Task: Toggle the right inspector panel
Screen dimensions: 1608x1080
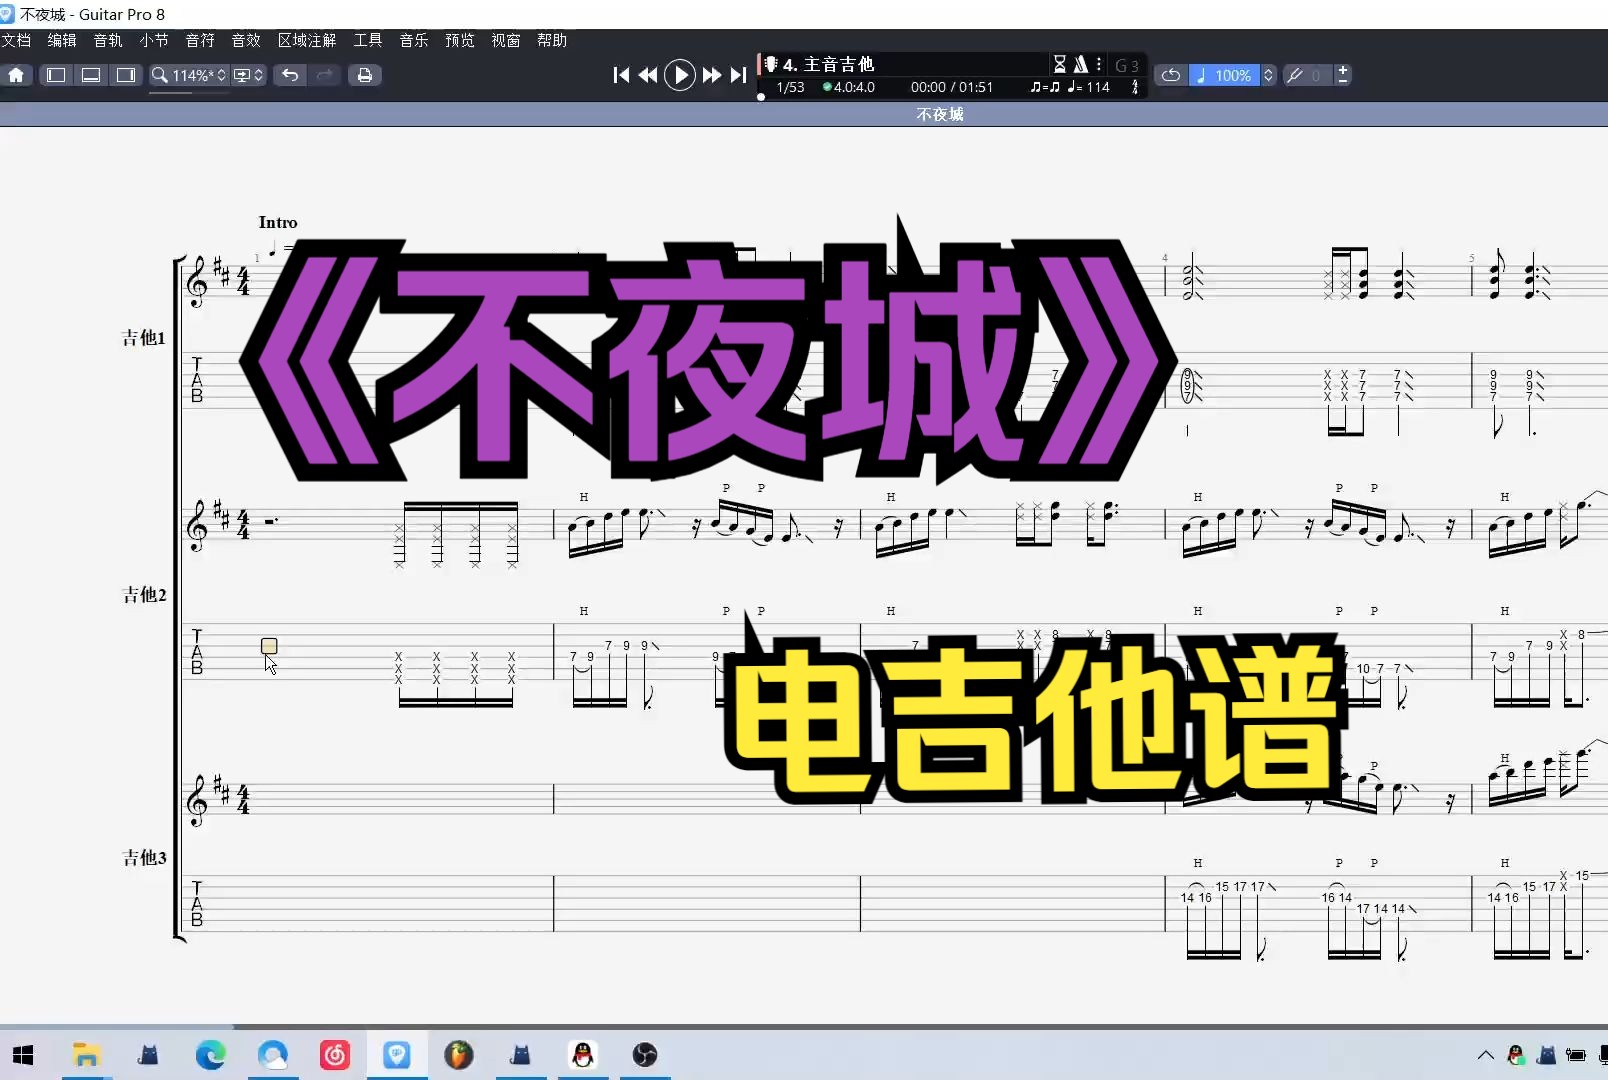Action: coord(126,75)
